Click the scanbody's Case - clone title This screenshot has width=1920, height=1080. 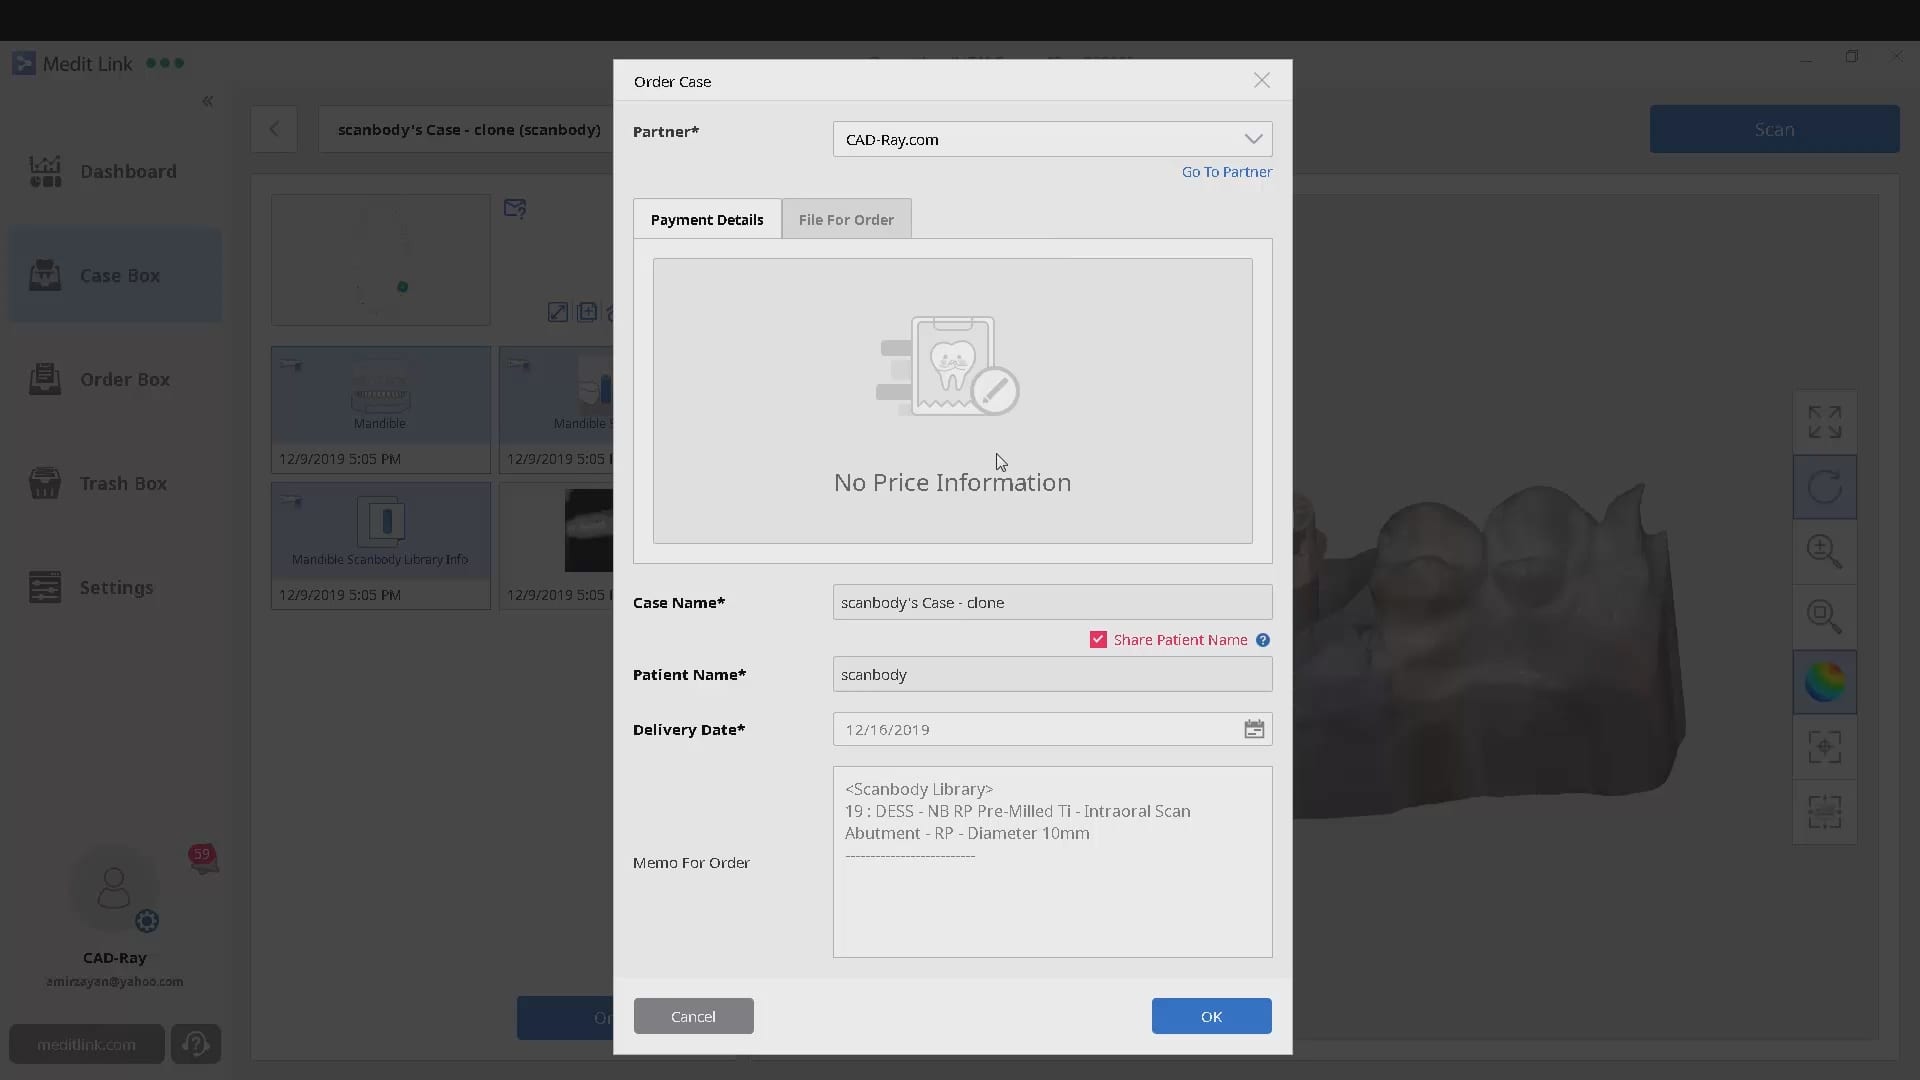(469, 129)
